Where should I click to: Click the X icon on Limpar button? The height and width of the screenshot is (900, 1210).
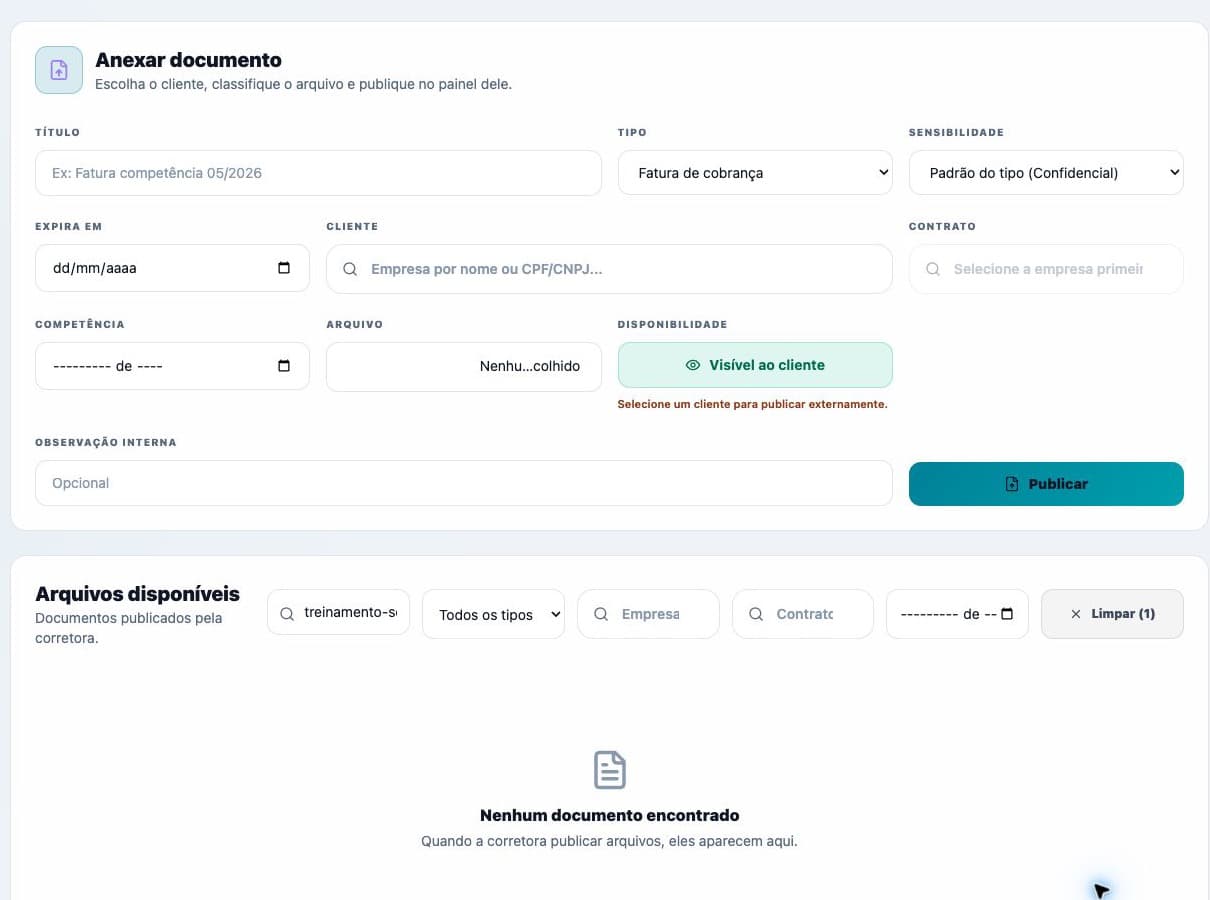[1076, 614]
